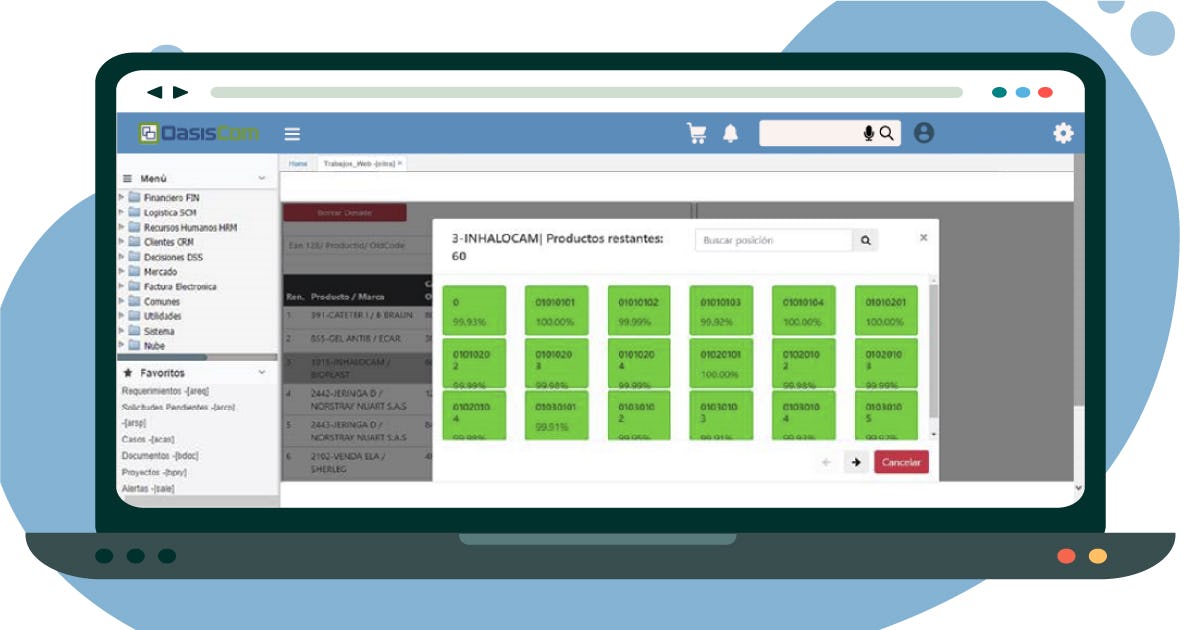Image resolution: width=1200 pixels, height=630 pixels.
Task: Click the browser forward arrow
Action: tap(180, 92)
